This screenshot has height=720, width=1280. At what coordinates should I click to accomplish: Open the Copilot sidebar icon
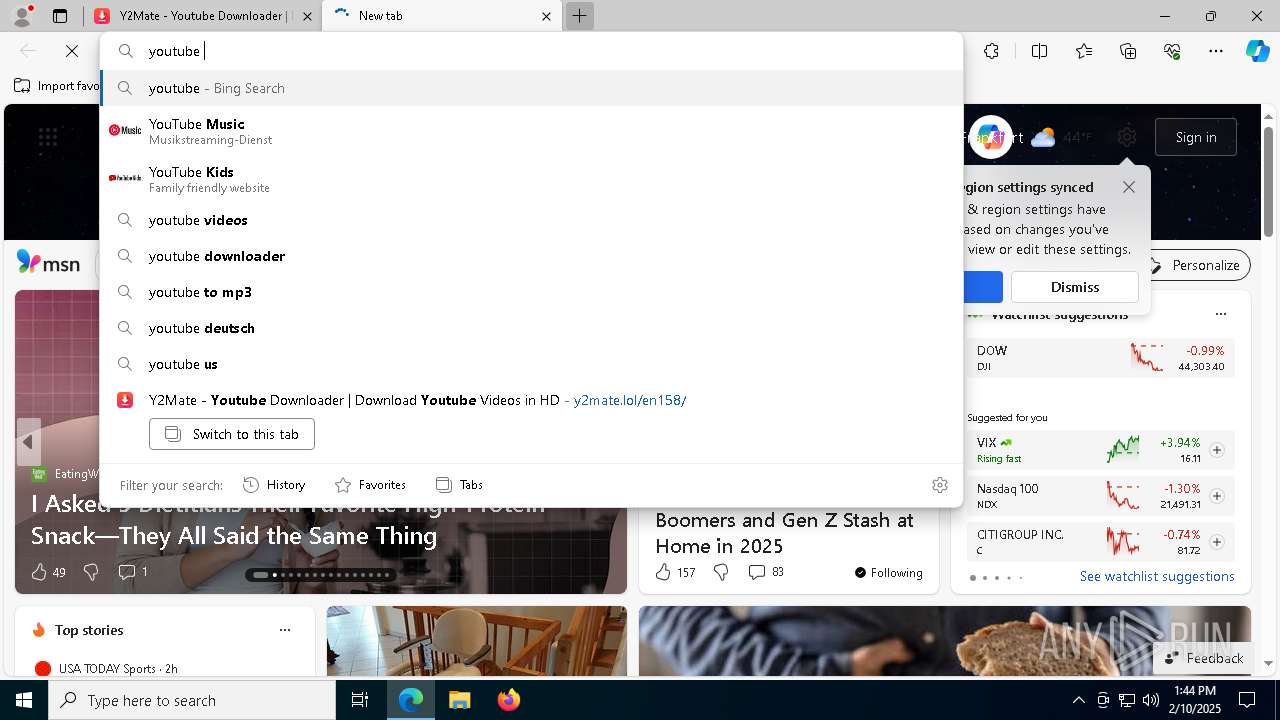point(1257,51)
